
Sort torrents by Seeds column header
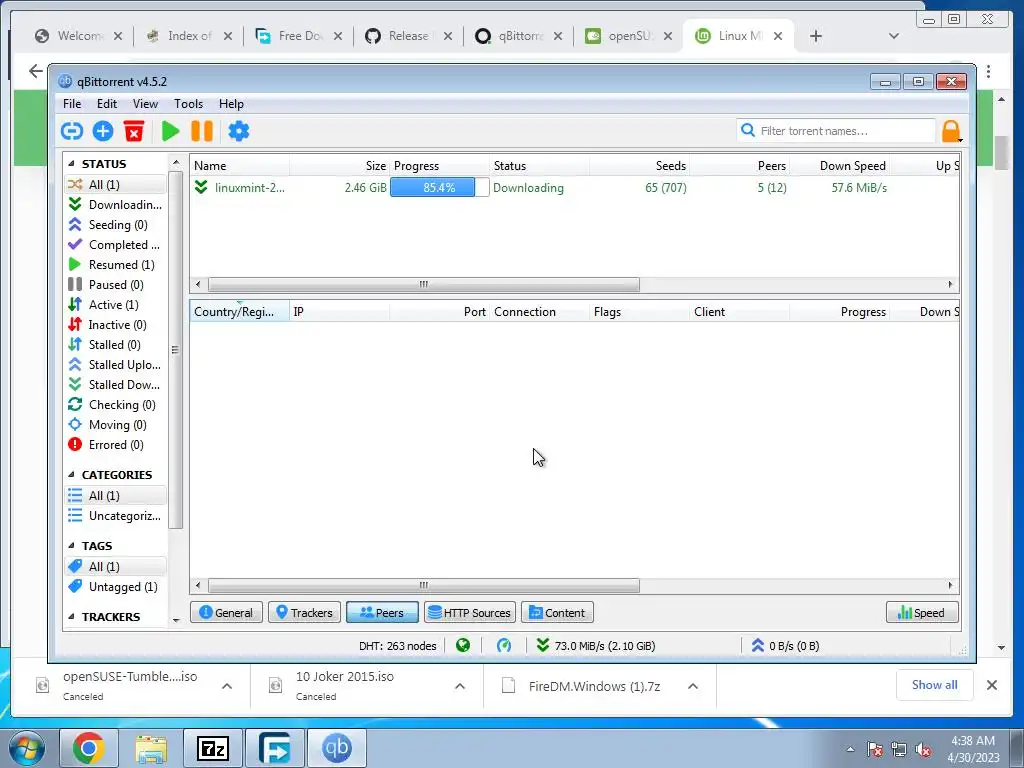pyautogui.click(x=640, y=166)
